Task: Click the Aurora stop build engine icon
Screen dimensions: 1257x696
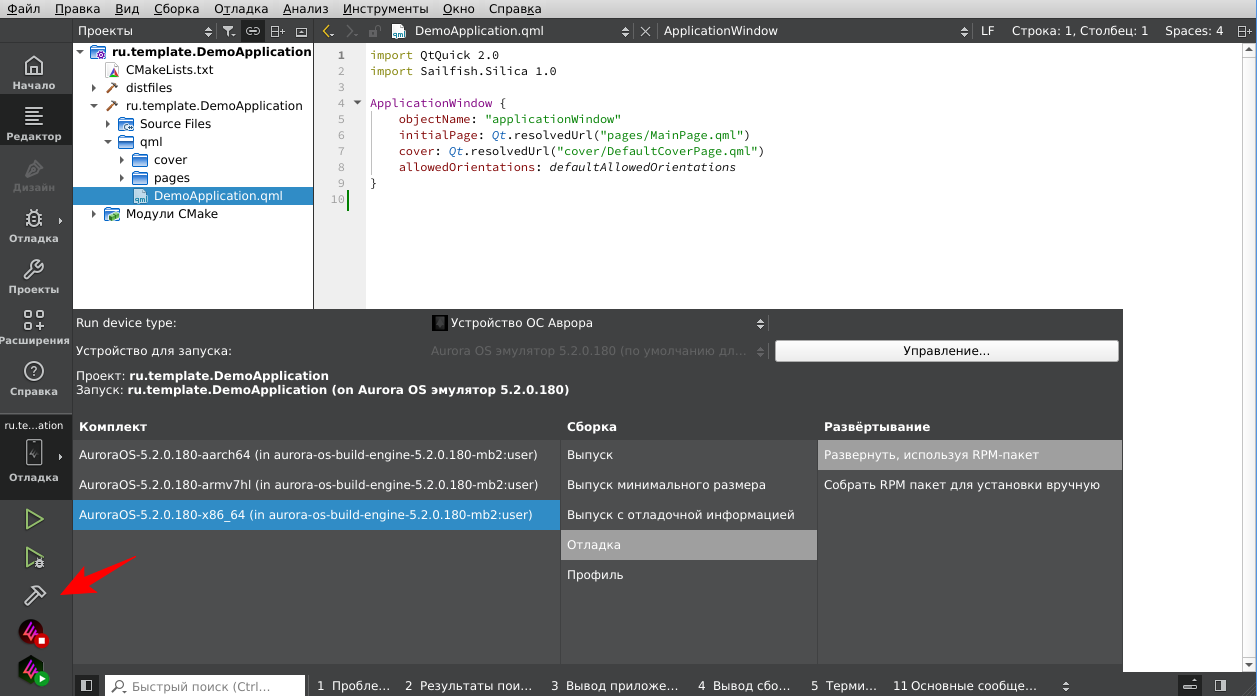Action: (x=33, y=633)
